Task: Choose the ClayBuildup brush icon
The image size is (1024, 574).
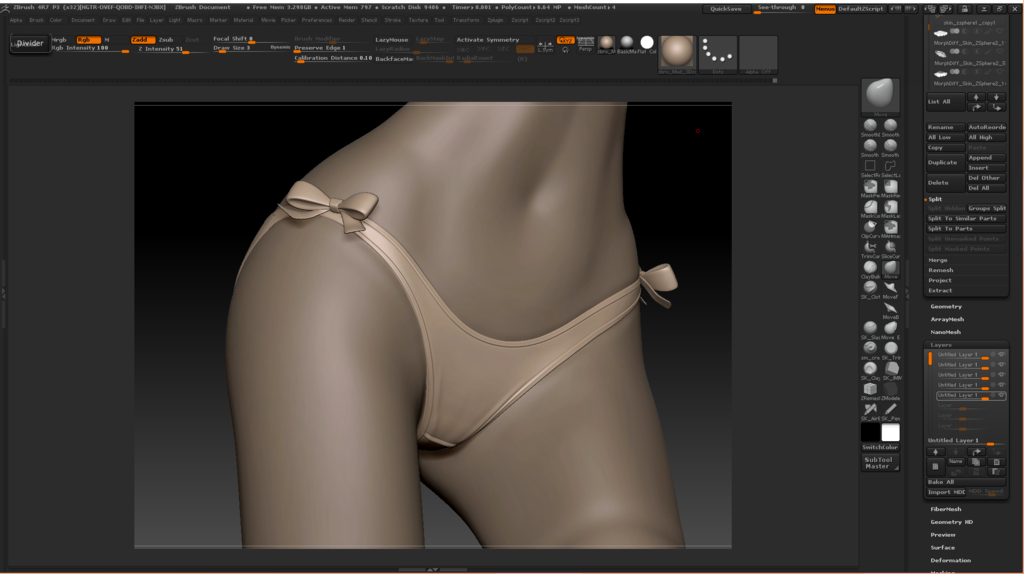Action: [x=870, y=268]
